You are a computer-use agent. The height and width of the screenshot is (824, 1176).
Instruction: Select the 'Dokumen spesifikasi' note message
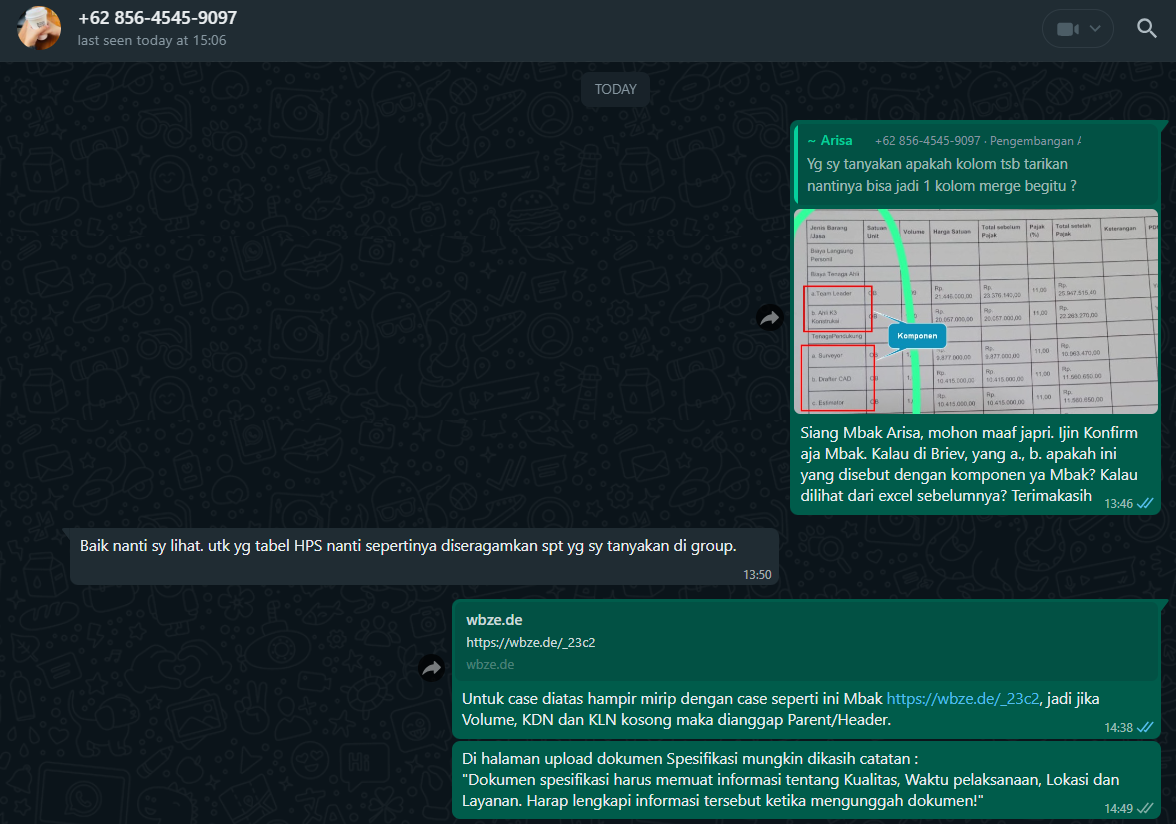click(790, 780)
